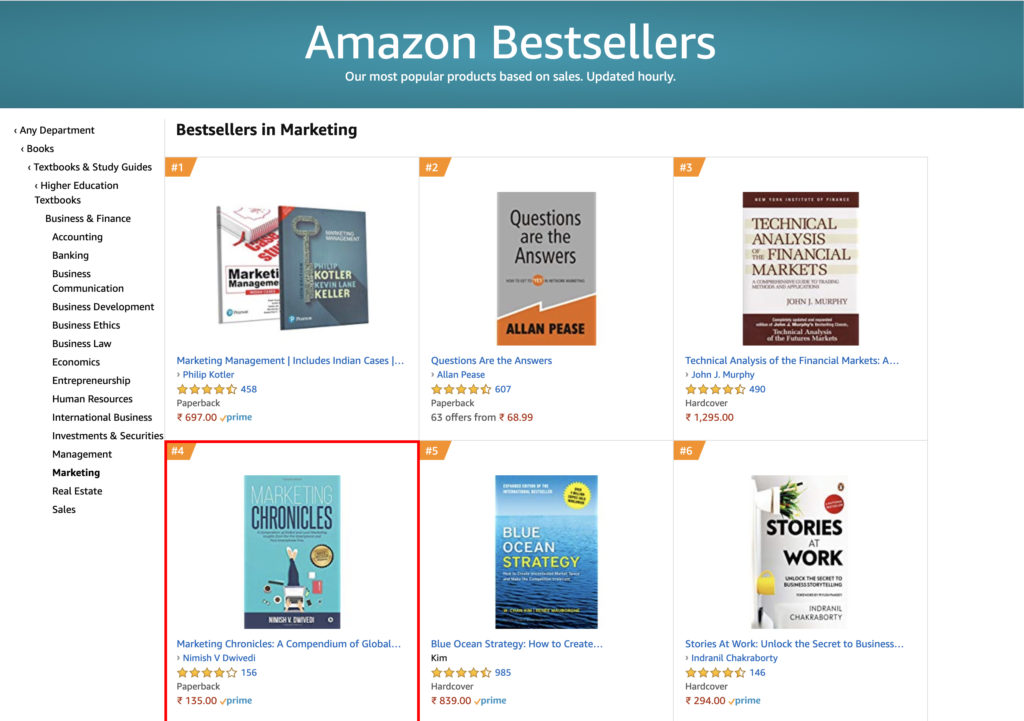Click Stories At Work book cover
Screen dimensions: 1024x721
click(x=800, y=551)
